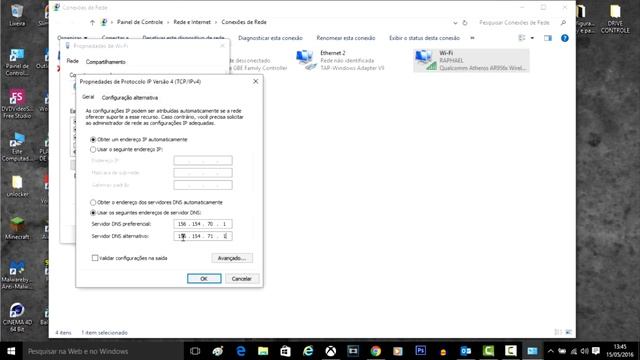640x360 pixels.
Task: Launch DVDVideoSoft Free Studio desktop icon
Action: (x=17, y=104)
